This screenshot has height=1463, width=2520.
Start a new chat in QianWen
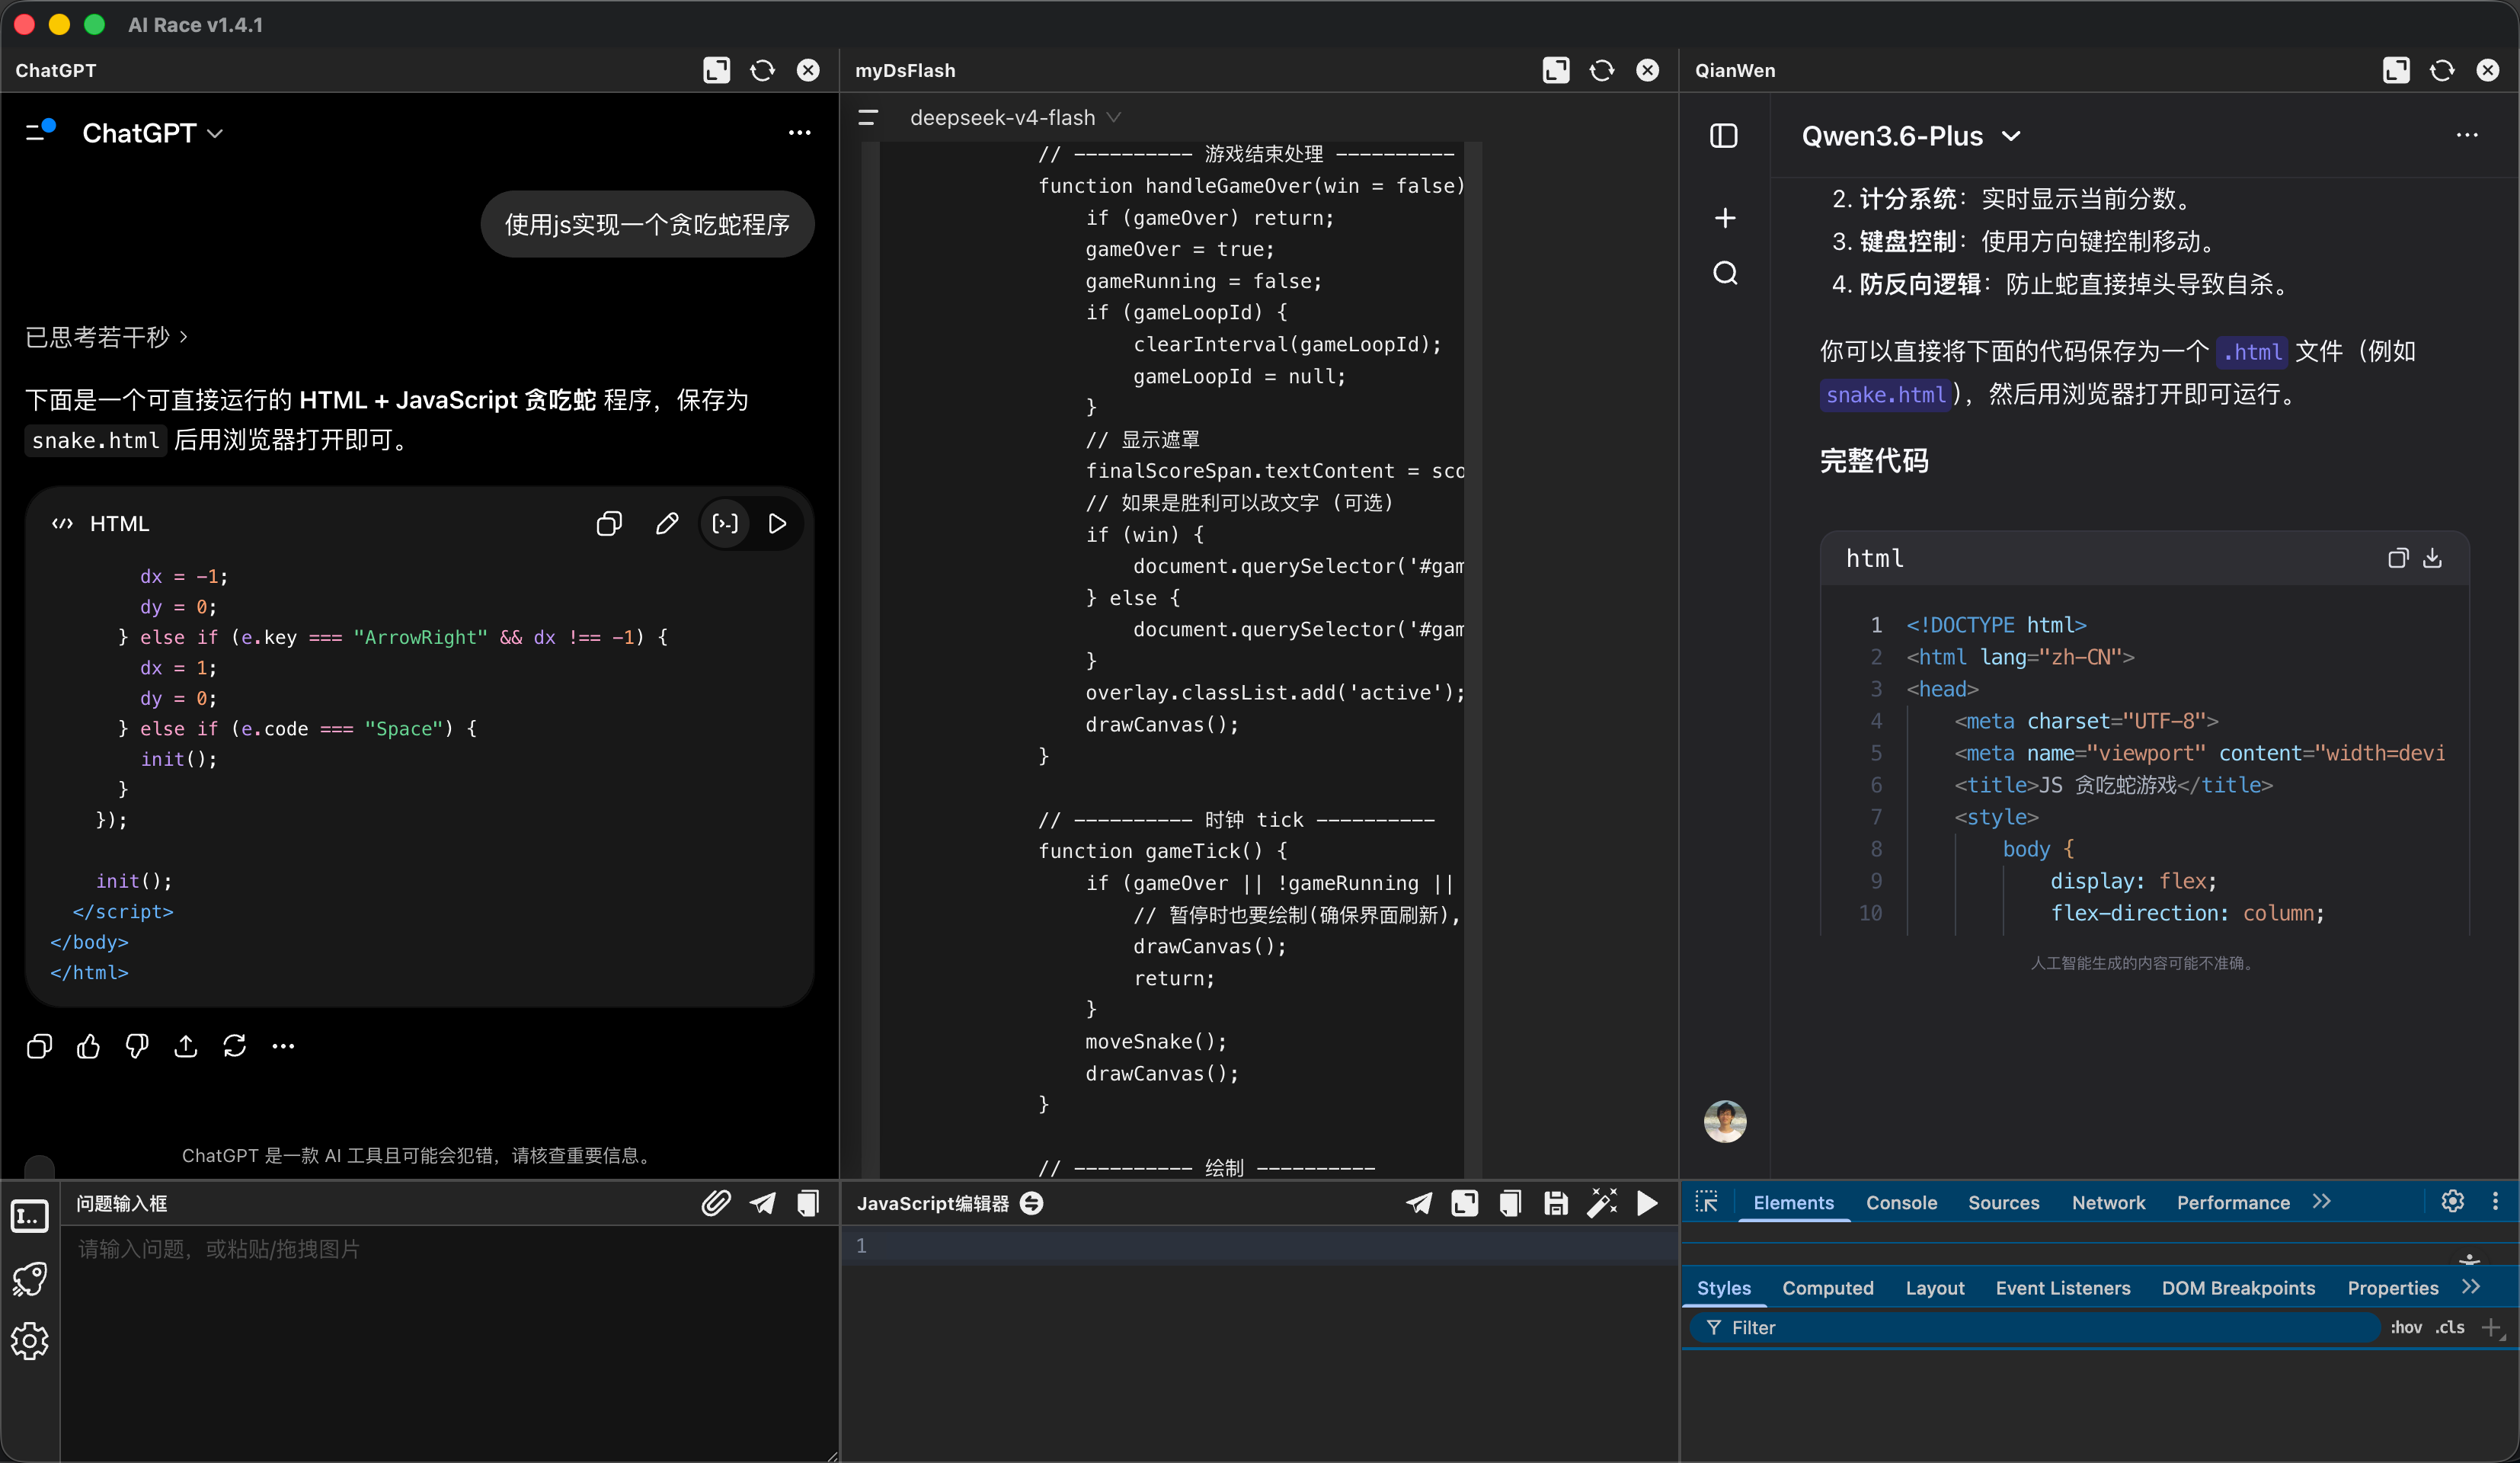point(1725,218)
